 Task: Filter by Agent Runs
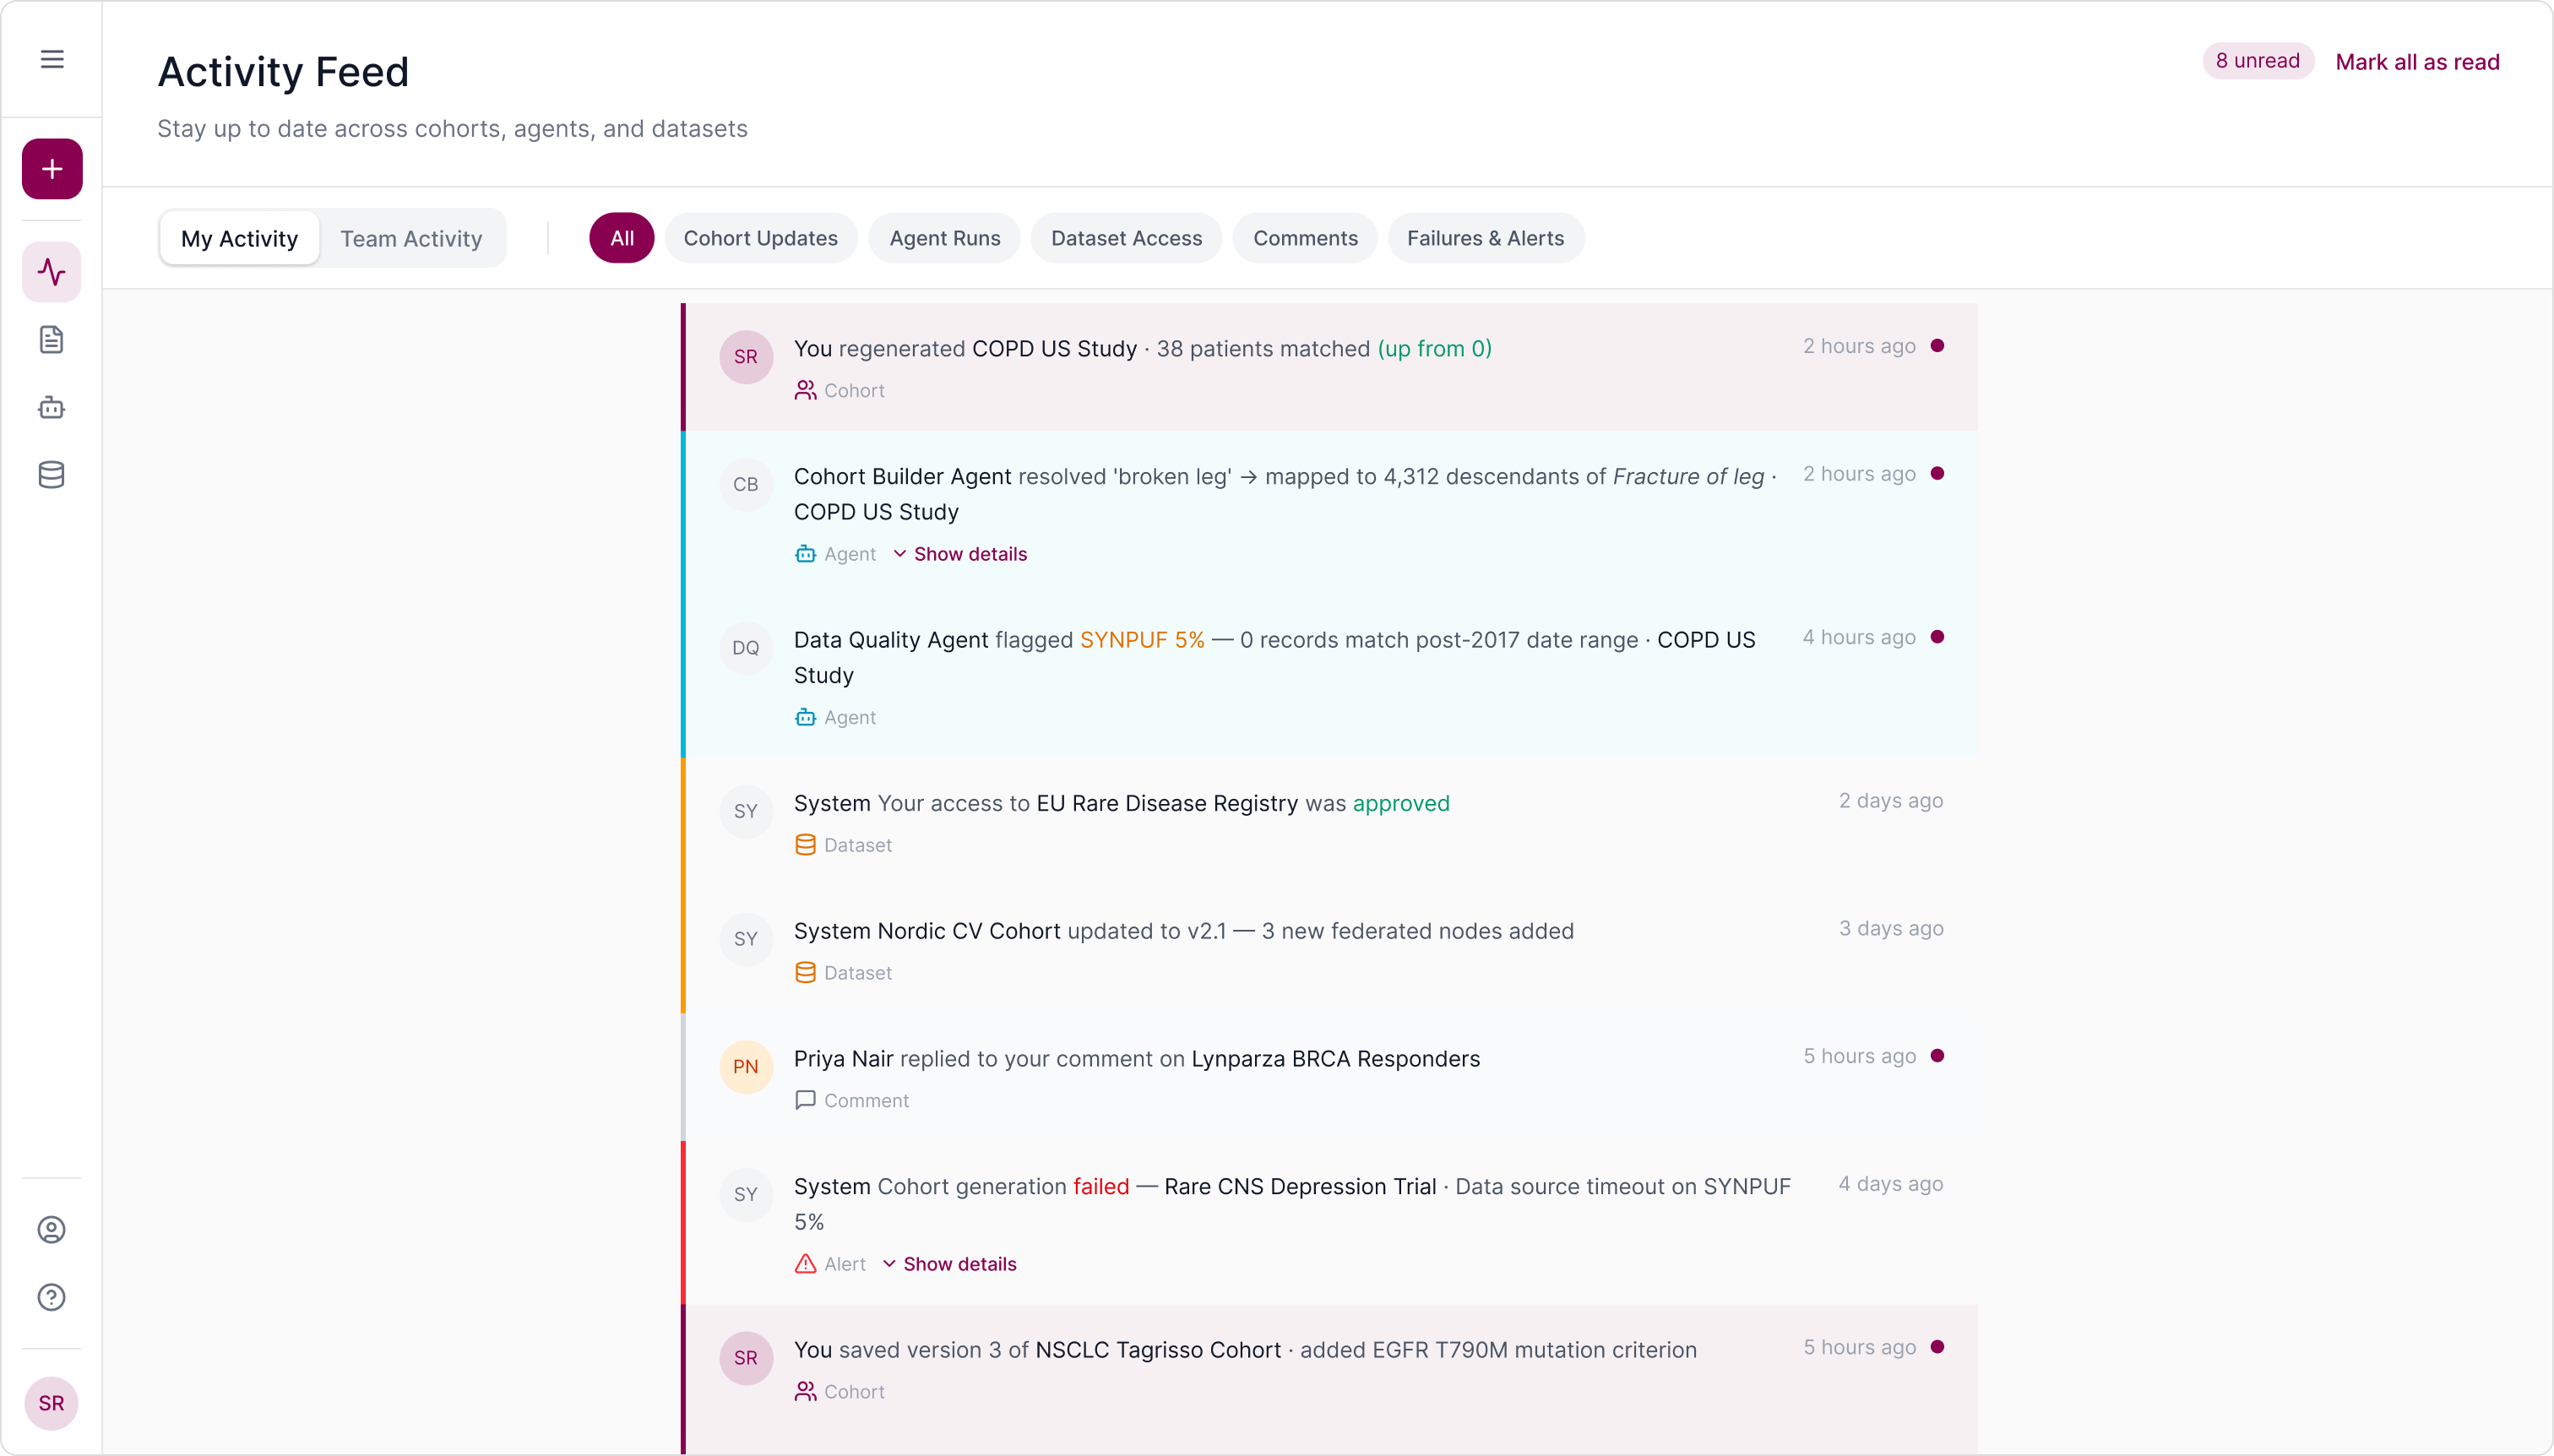(945, 238)
